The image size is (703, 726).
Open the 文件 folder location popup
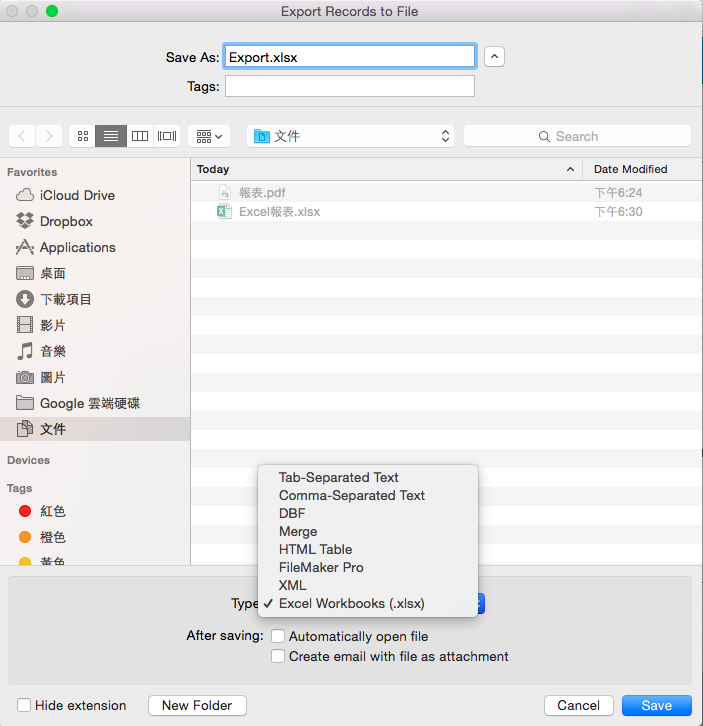click(x=350, y=136)
